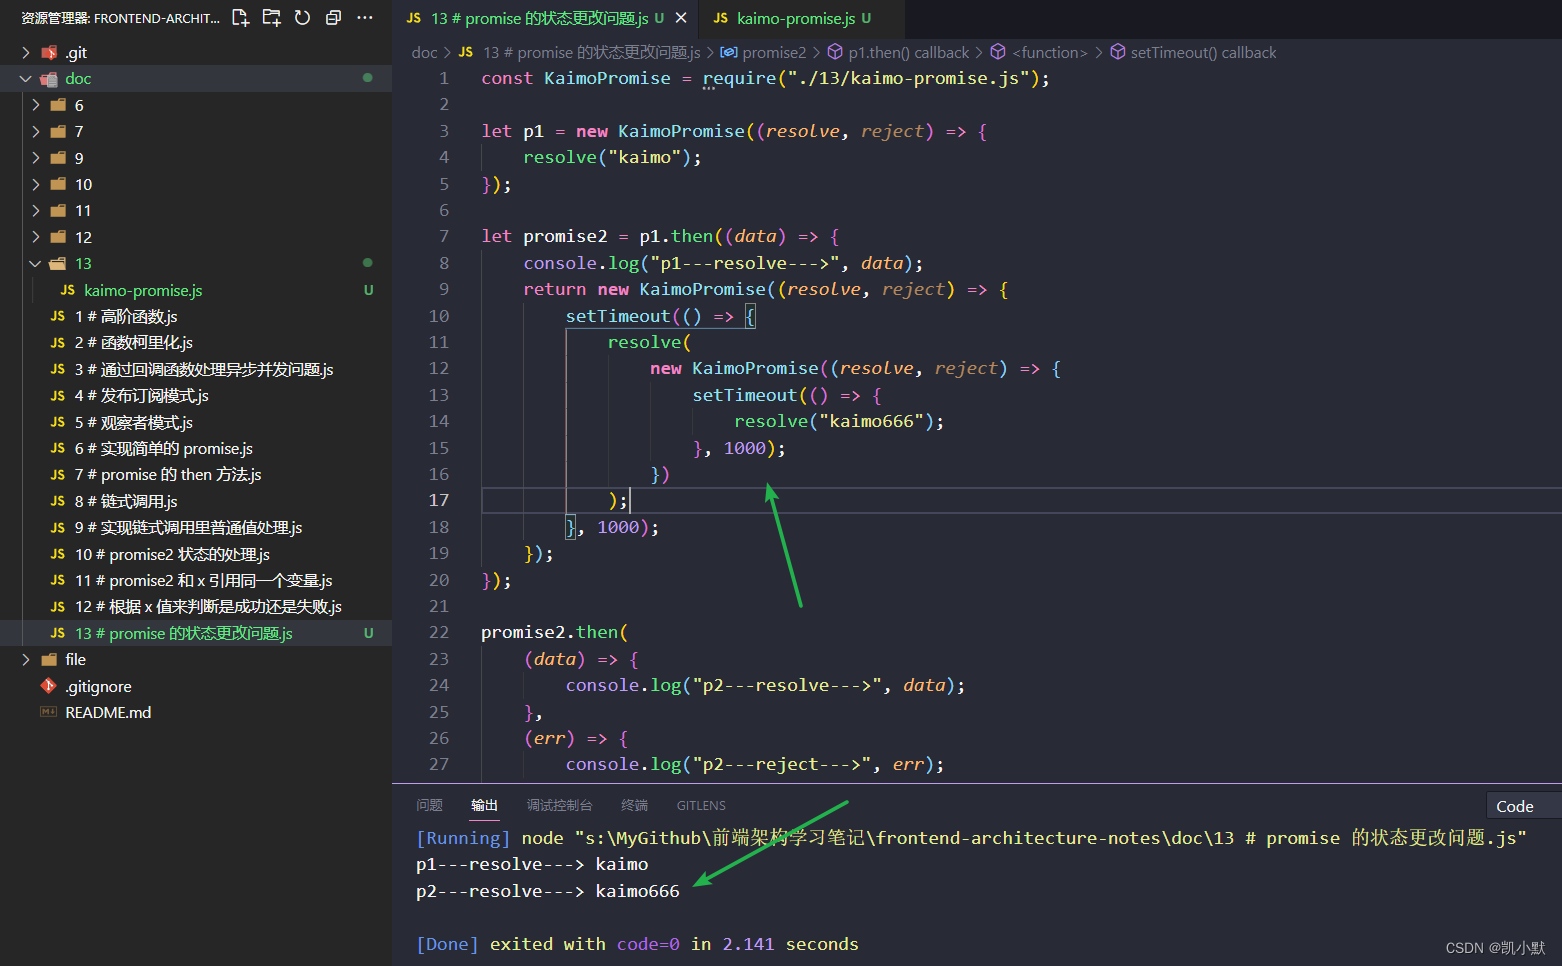Click the markdown icon beside README.md
The image size is (1562, 966).
[49, 712]
